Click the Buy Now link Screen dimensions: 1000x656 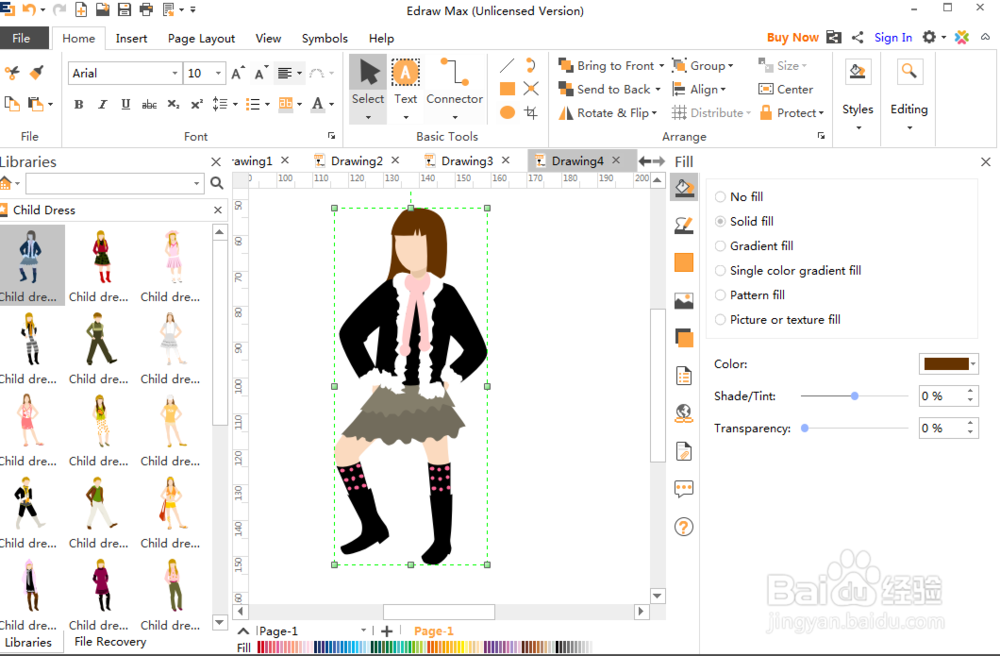792,38
